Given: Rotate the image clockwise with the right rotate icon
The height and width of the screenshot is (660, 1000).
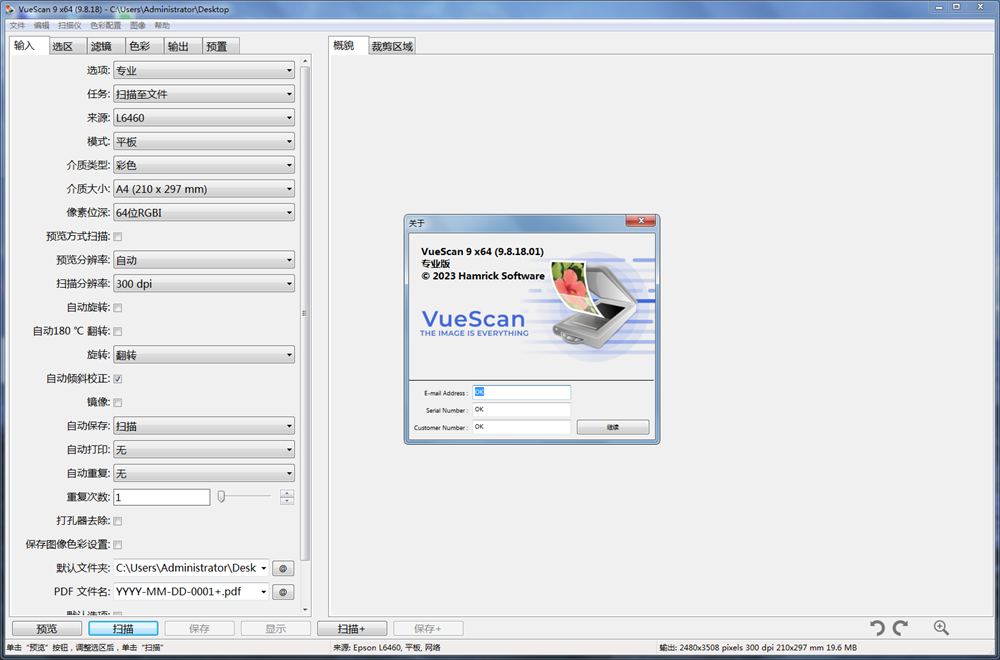Looking at the screenshot, I should point(900,628).
